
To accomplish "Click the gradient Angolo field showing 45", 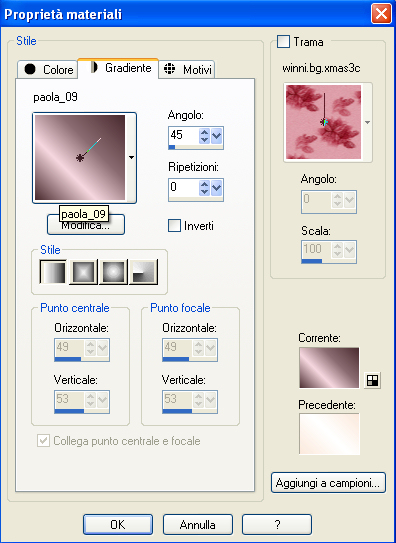I will coord(183,135).
